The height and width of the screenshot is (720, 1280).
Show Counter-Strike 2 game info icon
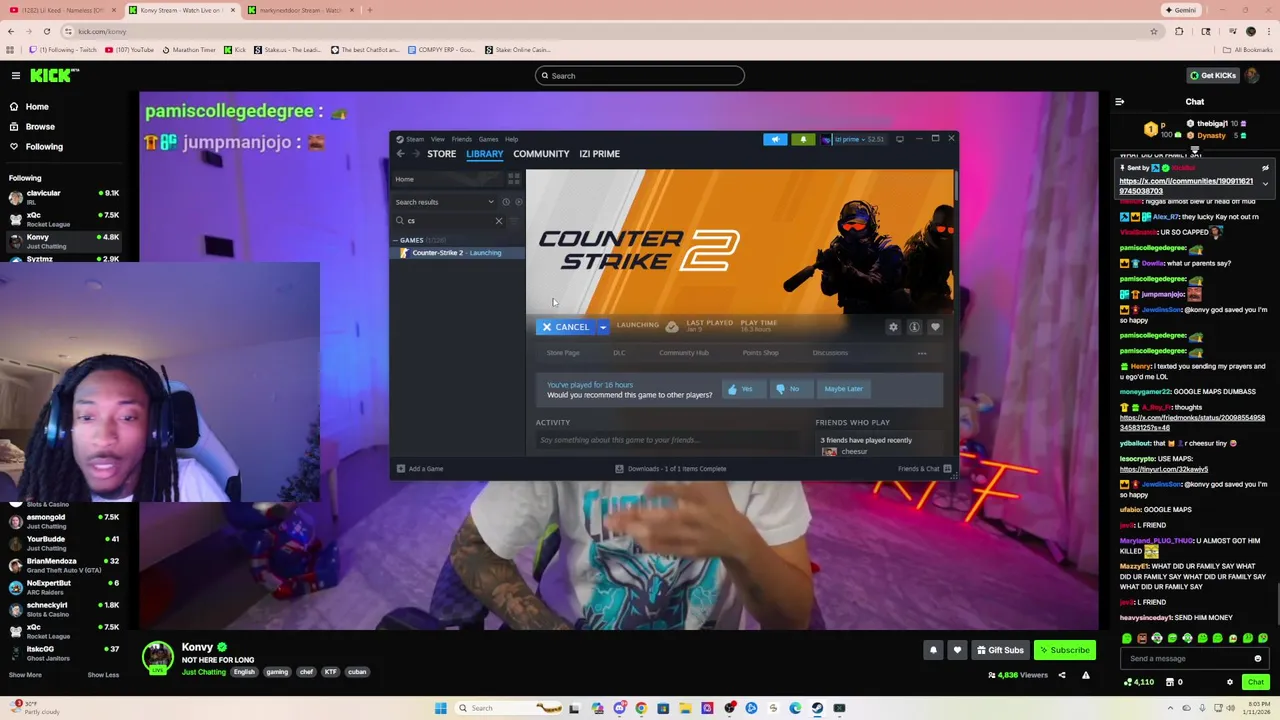pyautogui.click(x=914, y=327)
